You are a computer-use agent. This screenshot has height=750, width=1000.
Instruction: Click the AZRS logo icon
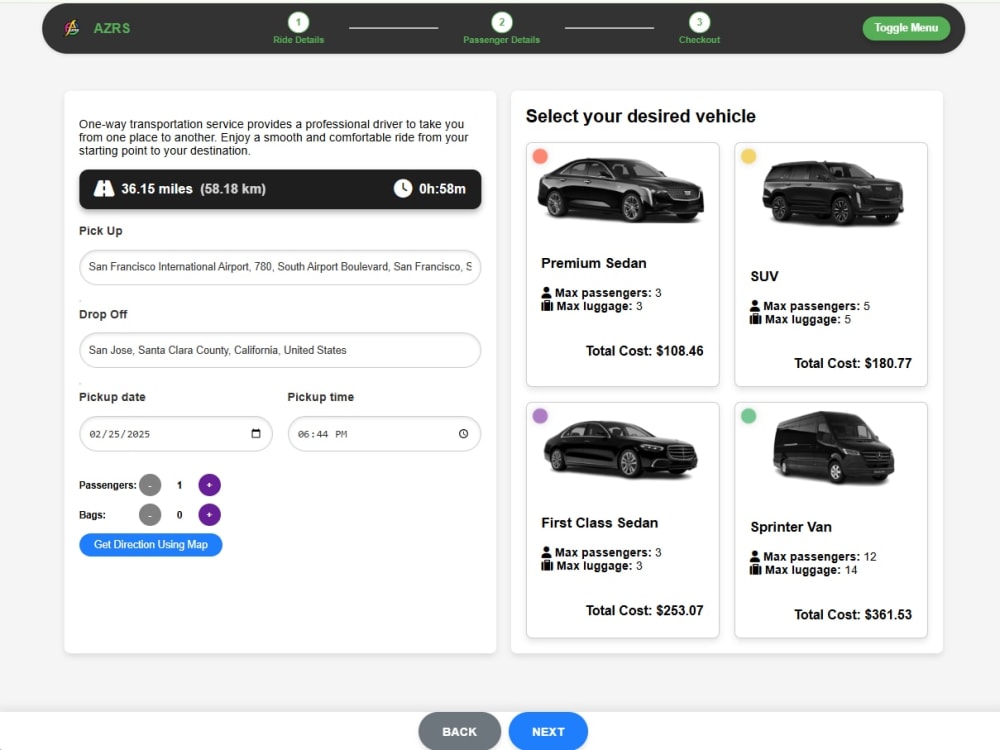click(72, 28)
